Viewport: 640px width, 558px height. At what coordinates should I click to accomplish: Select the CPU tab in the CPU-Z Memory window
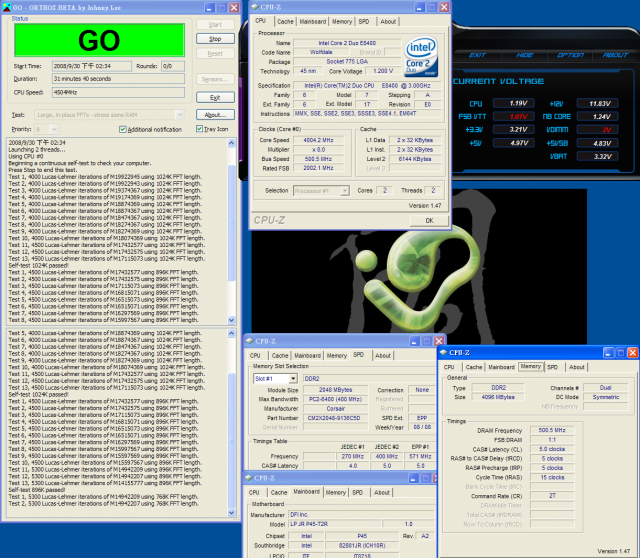click(x=449, y=367)
